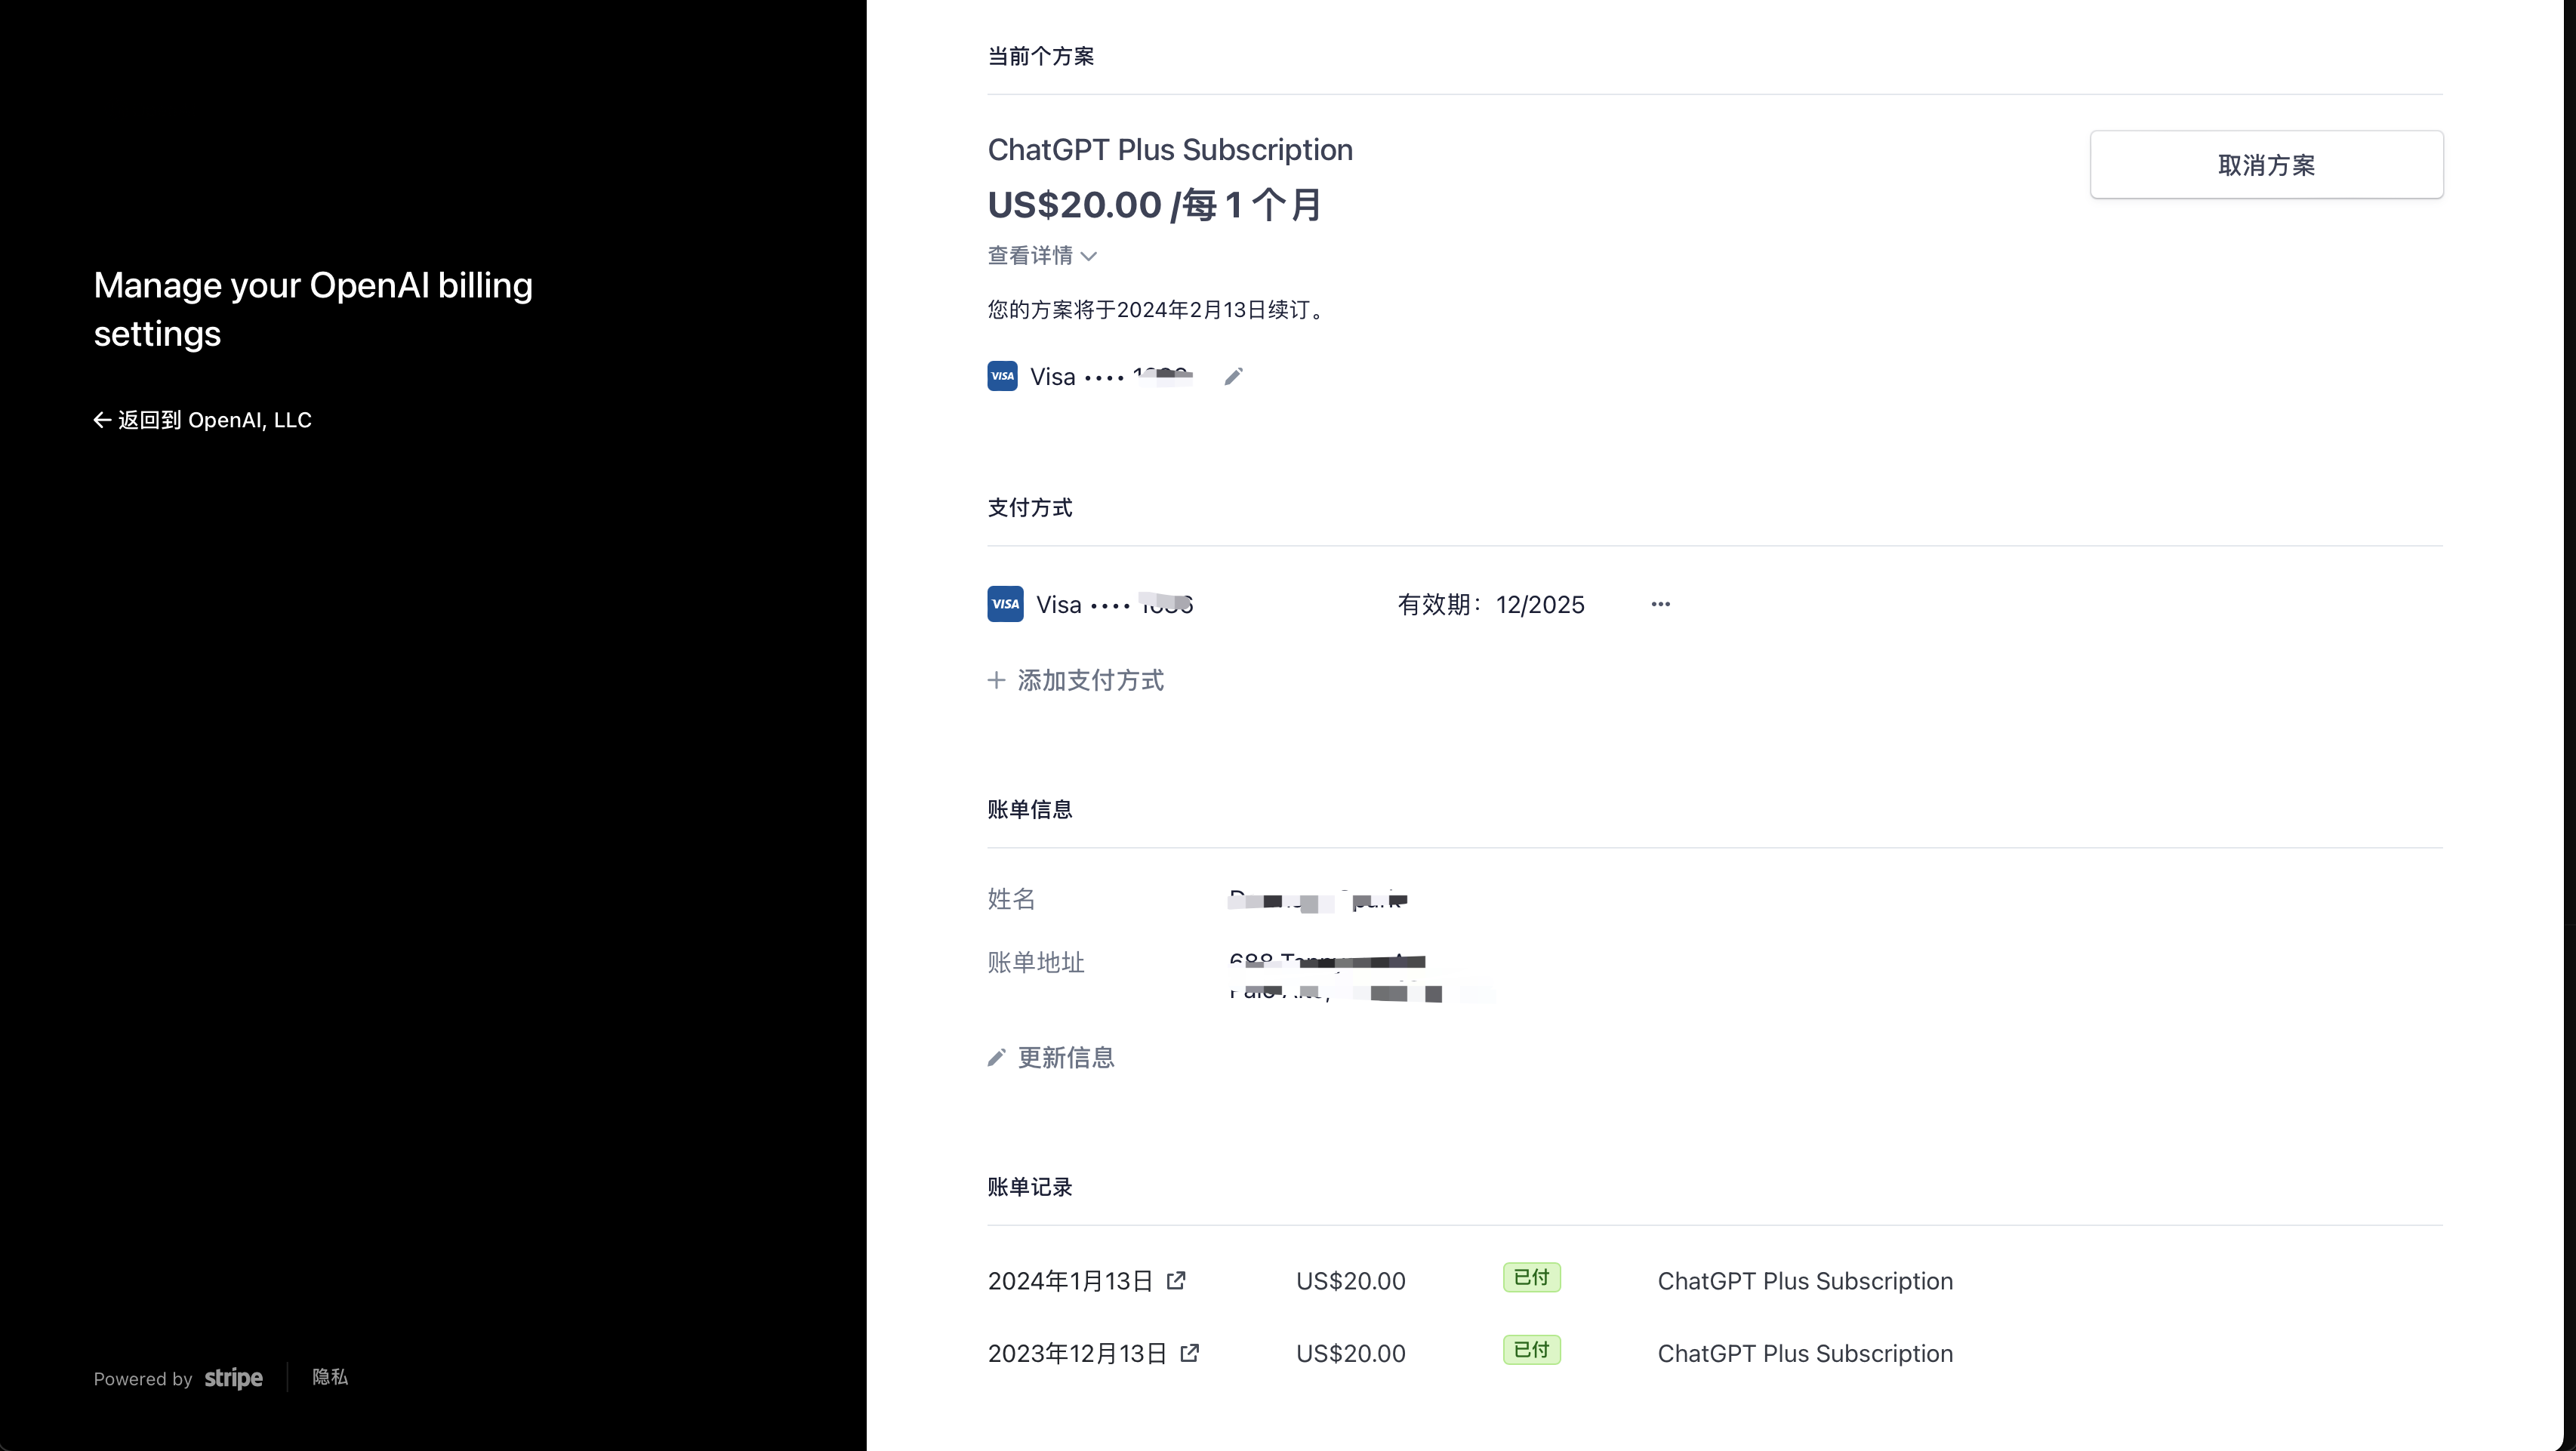The width and height of the screenshot is (2576, 1451).
Task: Click Visa logo in current plan section
Action: pos(1002,376)
